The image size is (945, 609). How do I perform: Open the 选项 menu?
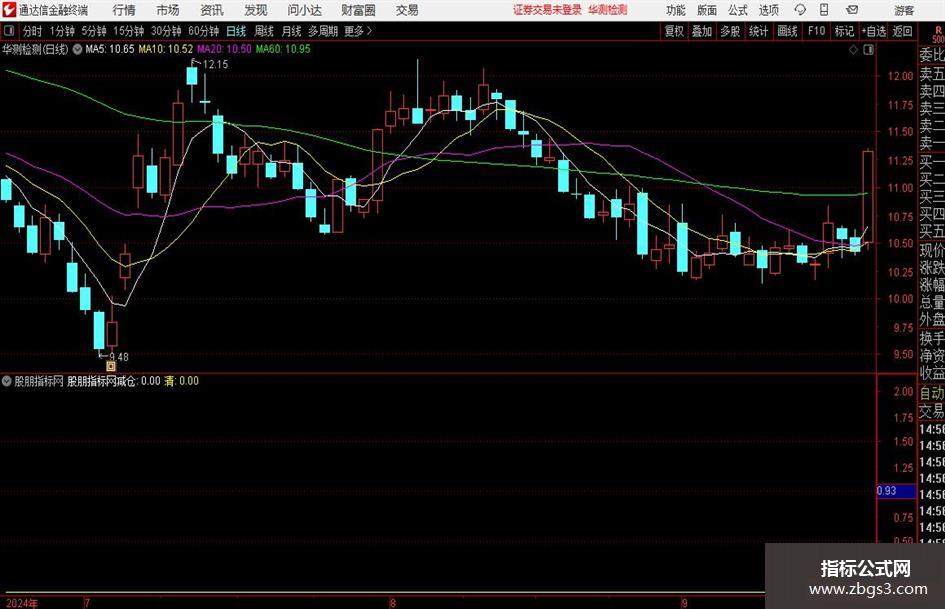(x=768, y=10)
